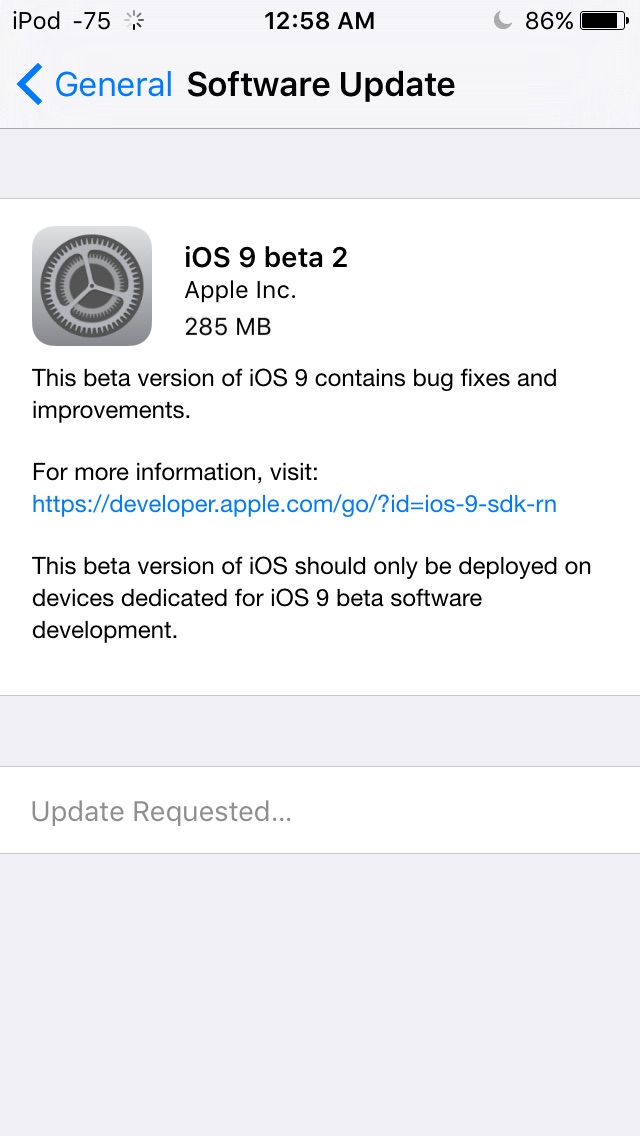Tap the network activity spinner icon

click(x=135, y=21)
